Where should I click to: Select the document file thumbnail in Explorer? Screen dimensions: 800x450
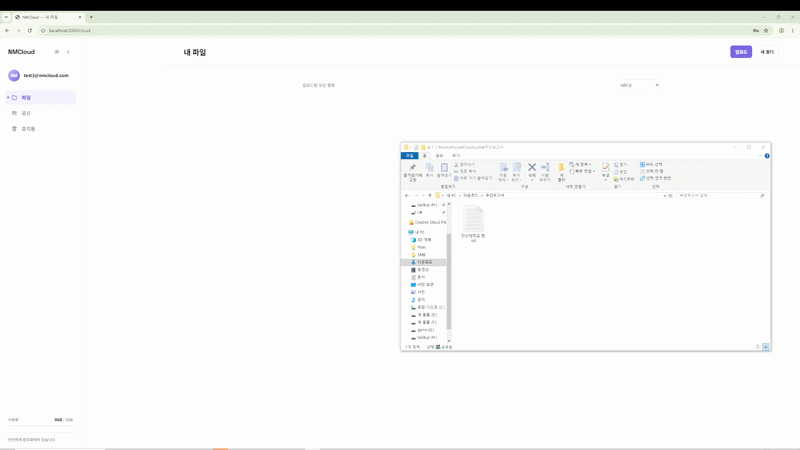point(473,223)
